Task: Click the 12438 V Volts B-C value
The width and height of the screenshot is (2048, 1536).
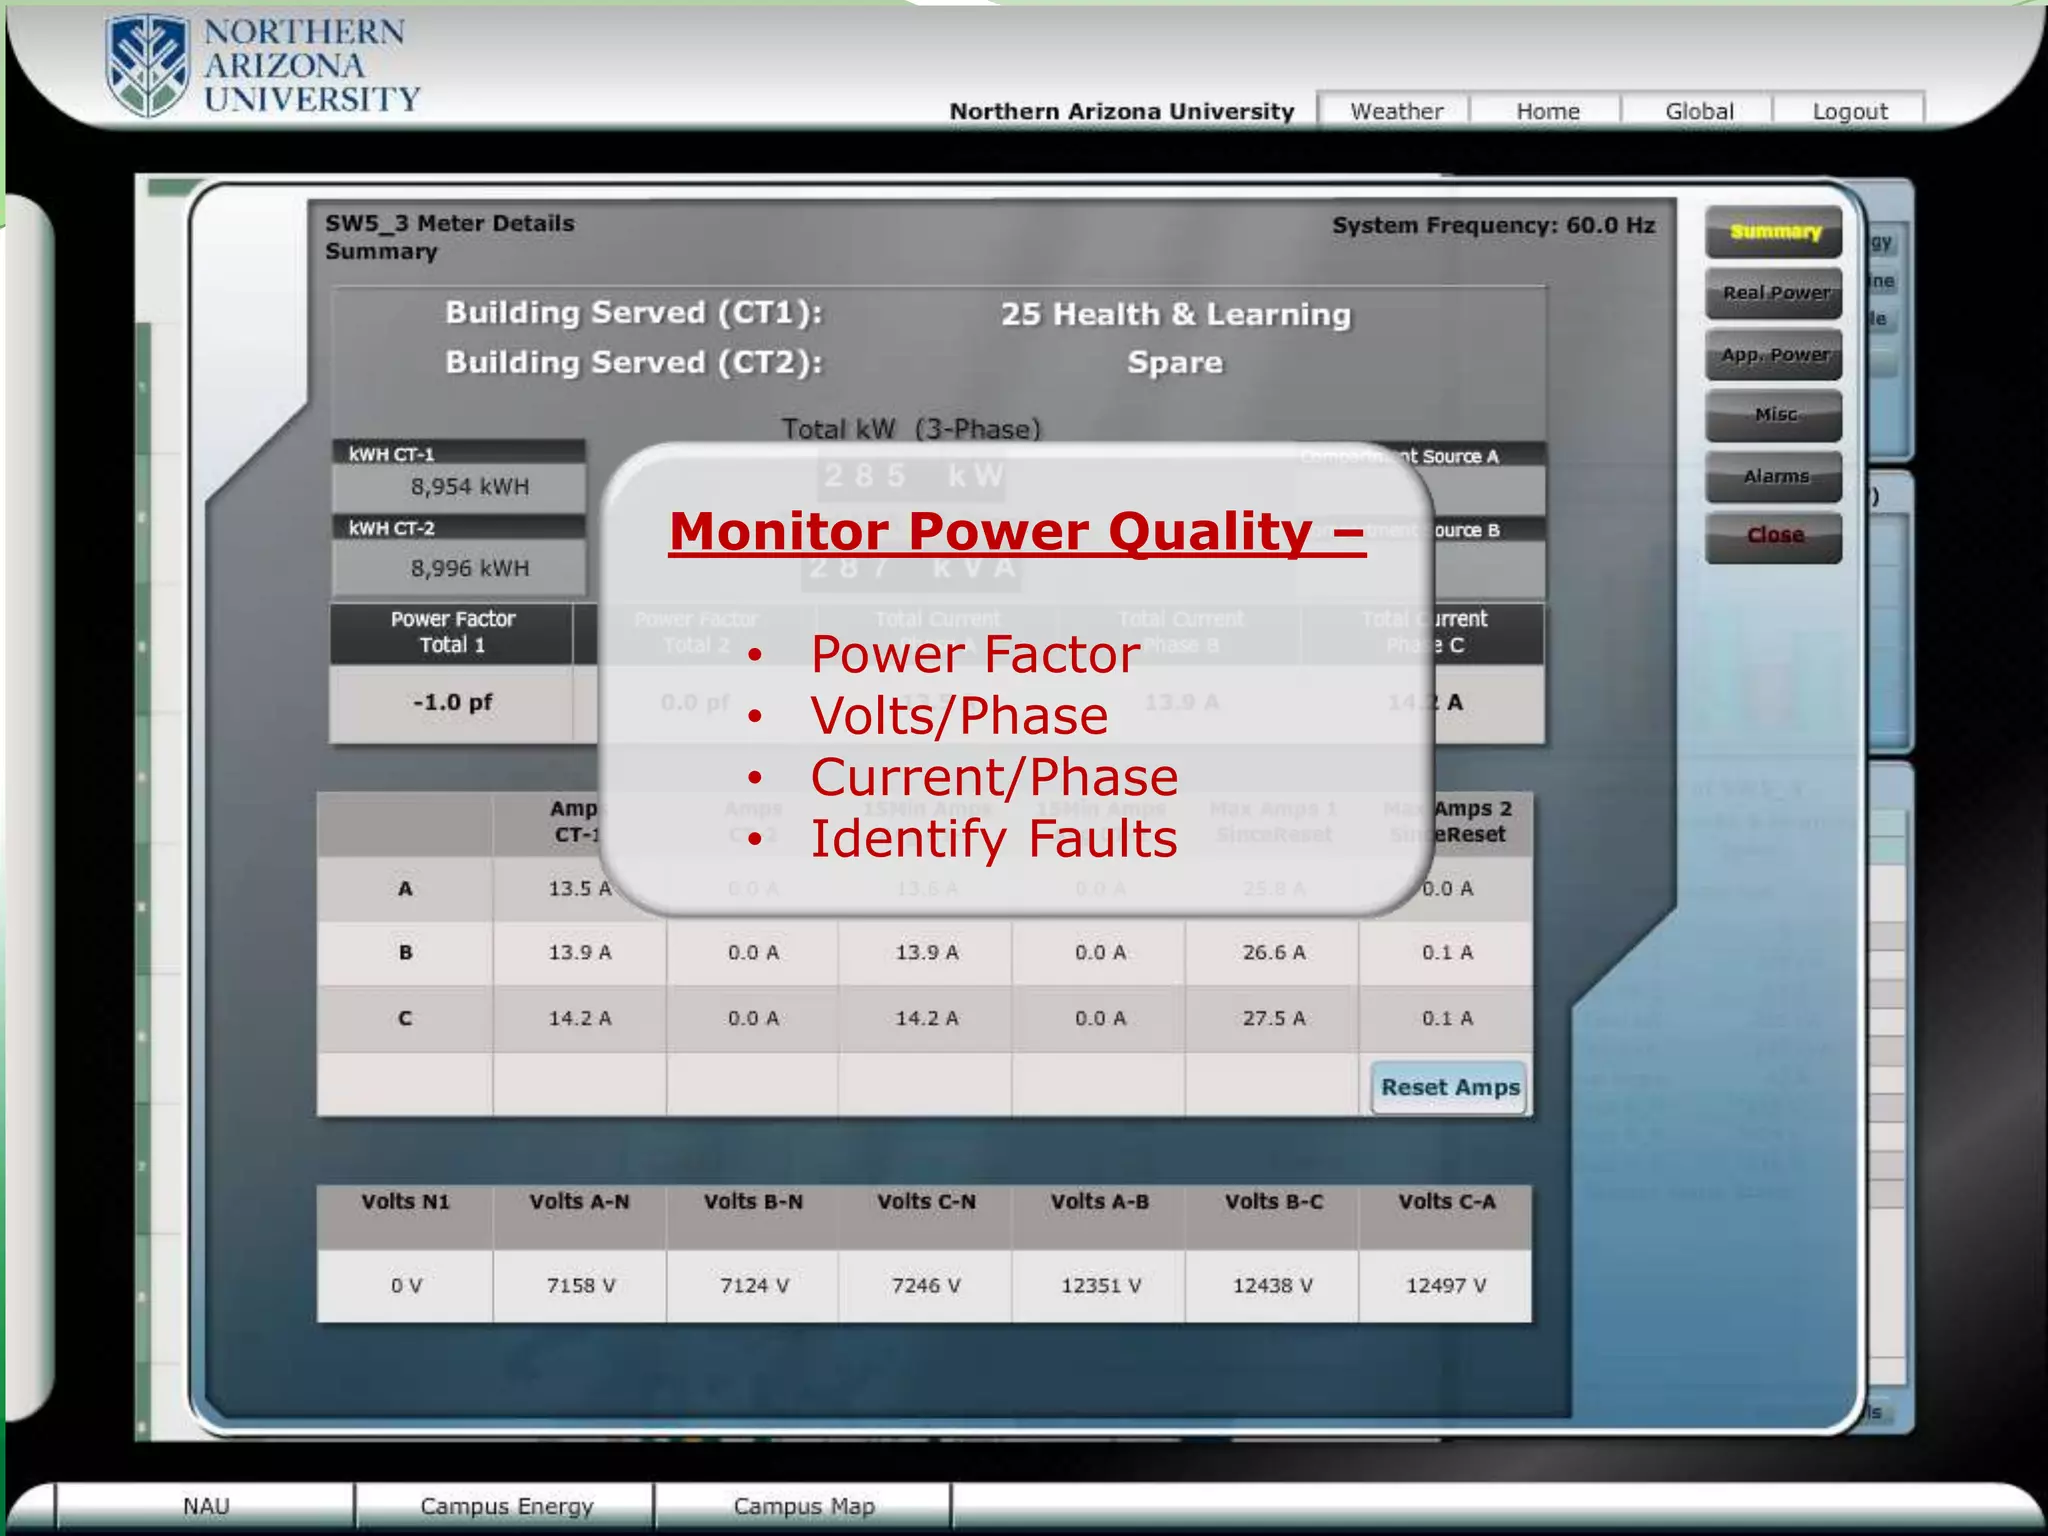Action: [1273, 1285]
